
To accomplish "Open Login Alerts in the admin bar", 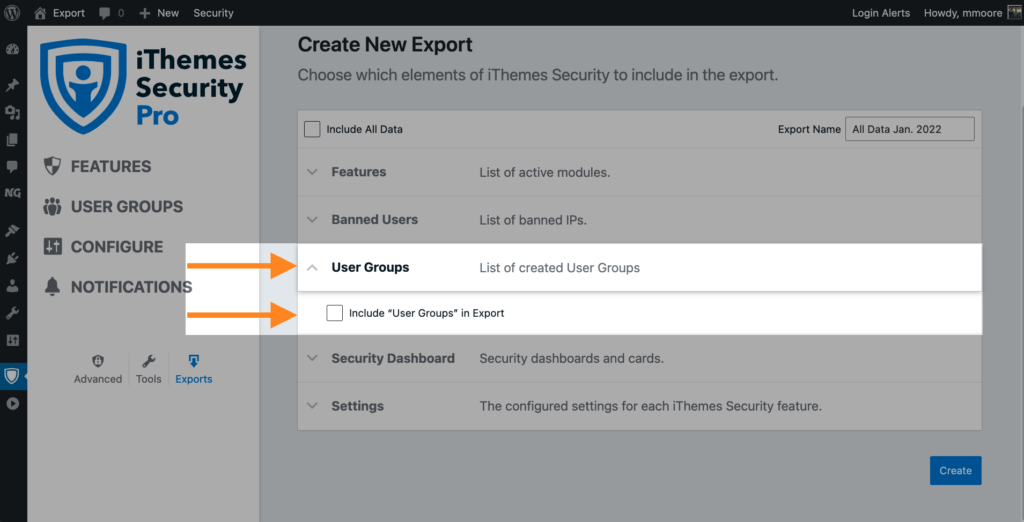I will (880, 13).
